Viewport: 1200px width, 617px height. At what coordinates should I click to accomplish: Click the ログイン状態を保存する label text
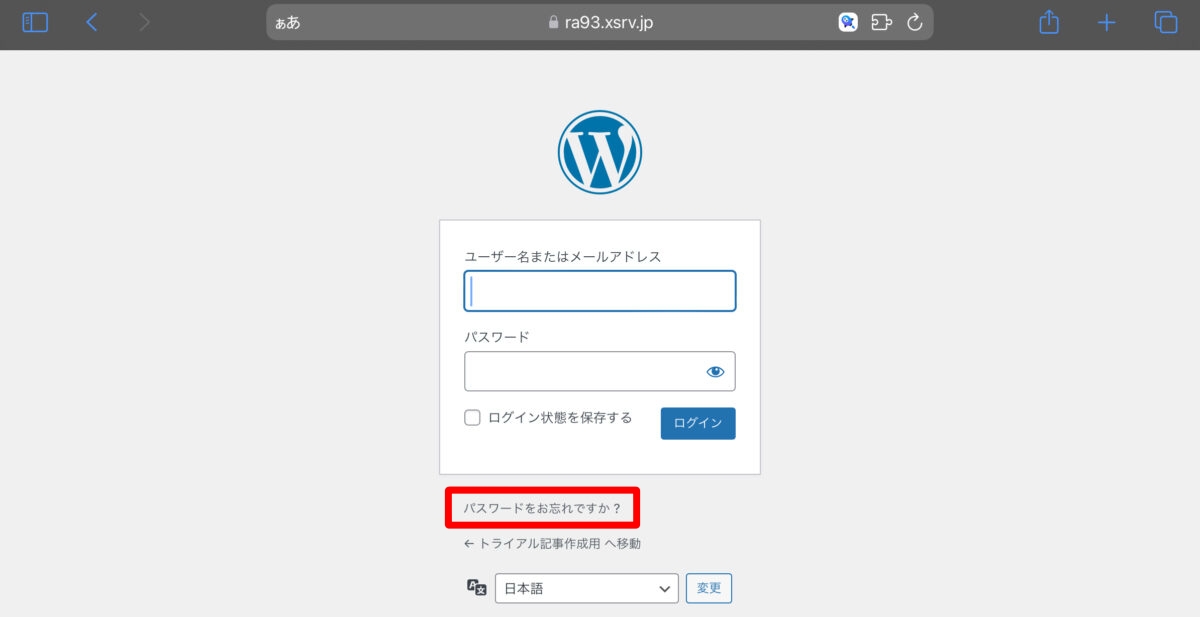(x=560, y=418)
